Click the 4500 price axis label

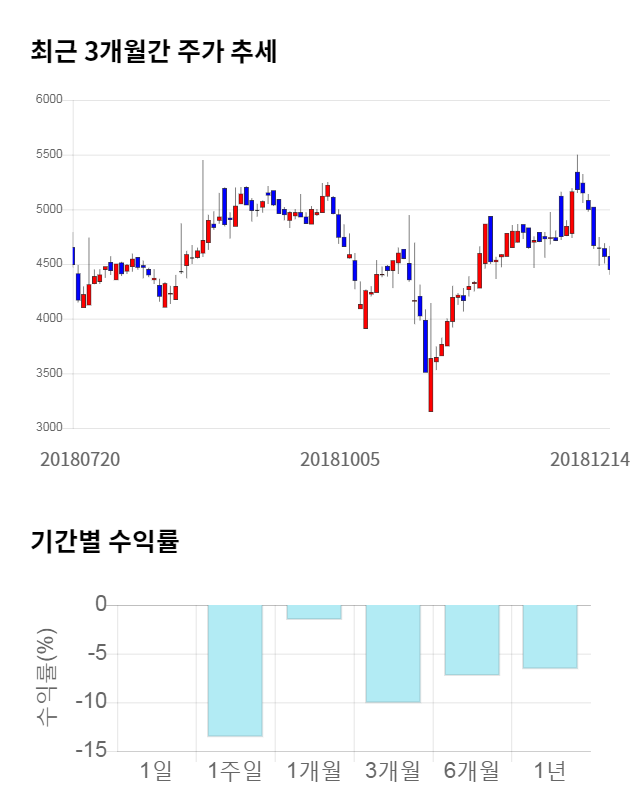click(48, 264)
